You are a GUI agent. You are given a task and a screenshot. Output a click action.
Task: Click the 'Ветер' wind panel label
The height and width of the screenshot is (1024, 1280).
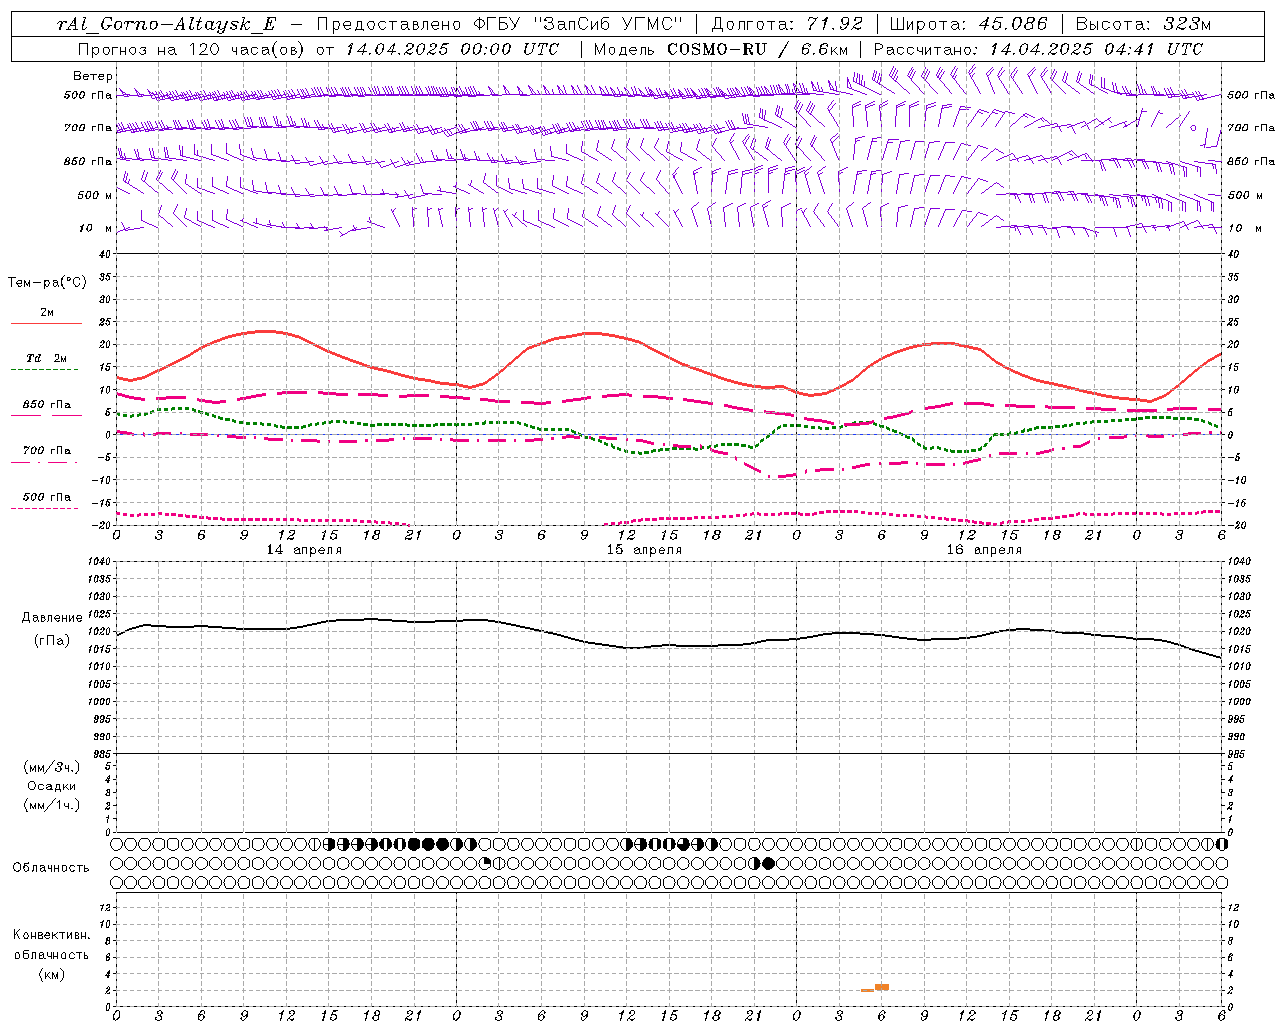coord(93,76)
